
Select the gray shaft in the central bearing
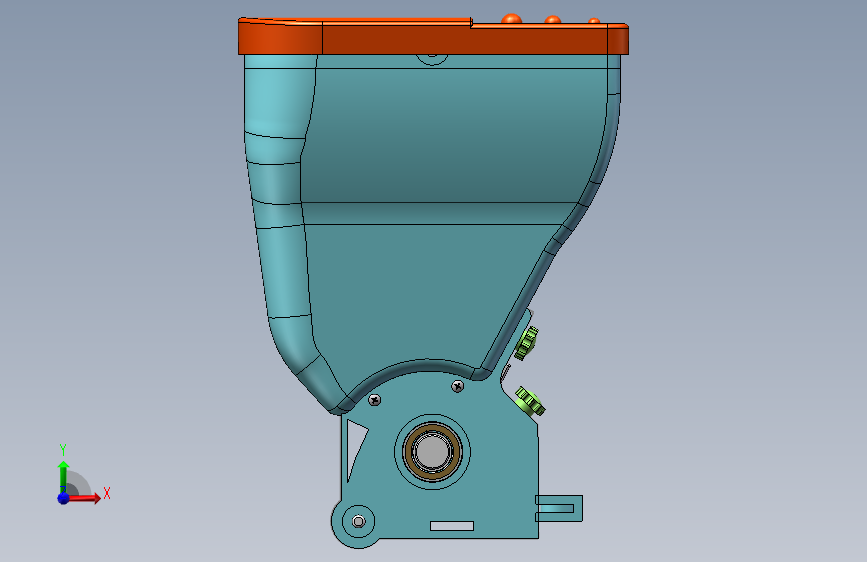coord(432,451)
